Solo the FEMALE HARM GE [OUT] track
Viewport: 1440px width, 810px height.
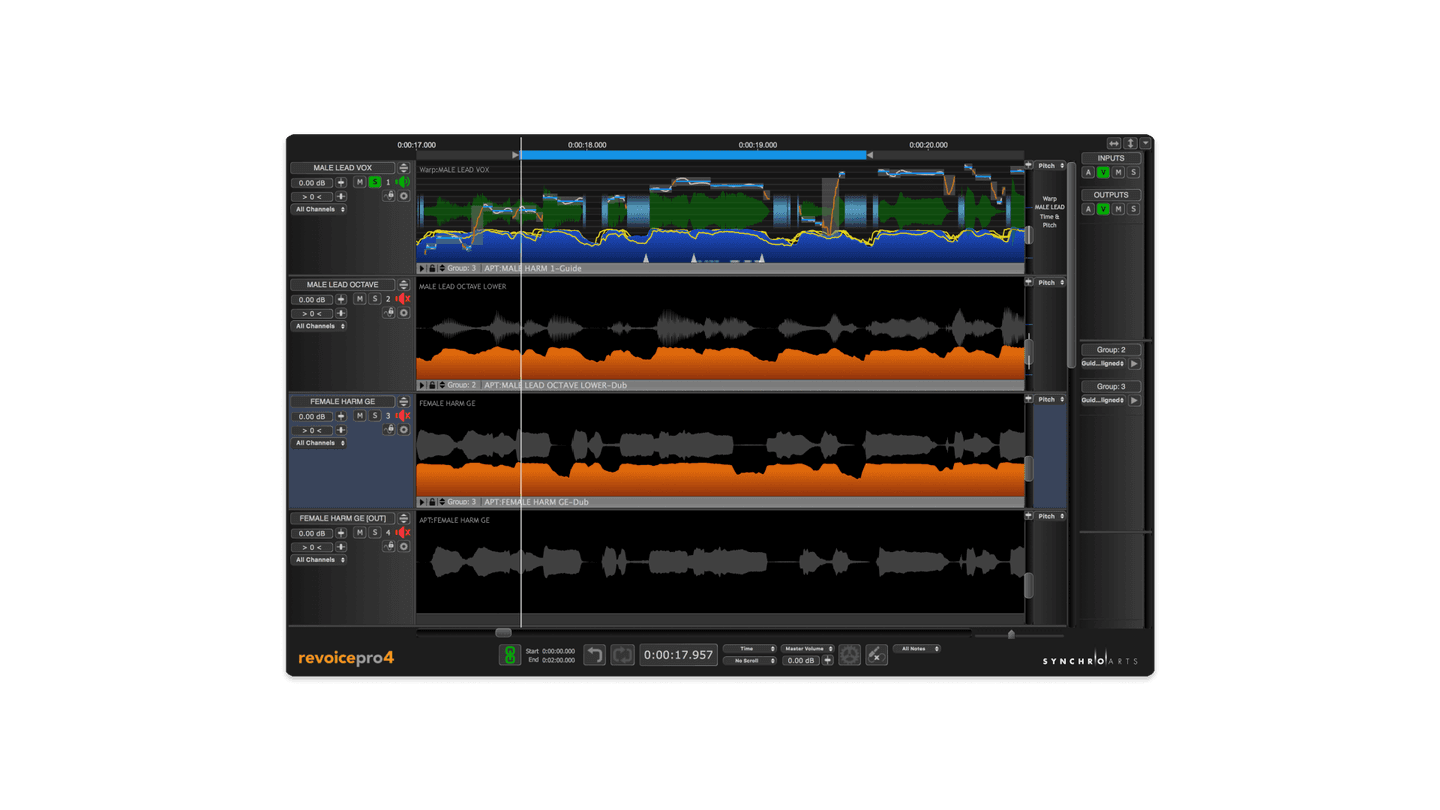pyautogui.click(x=375, y=533)
